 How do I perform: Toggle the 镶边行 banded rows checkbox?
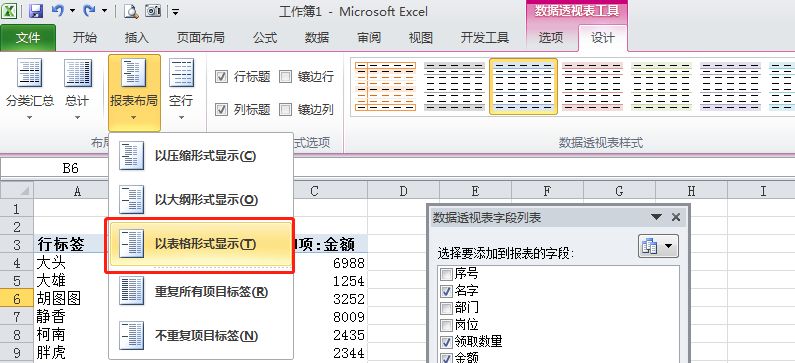point(286,77)
